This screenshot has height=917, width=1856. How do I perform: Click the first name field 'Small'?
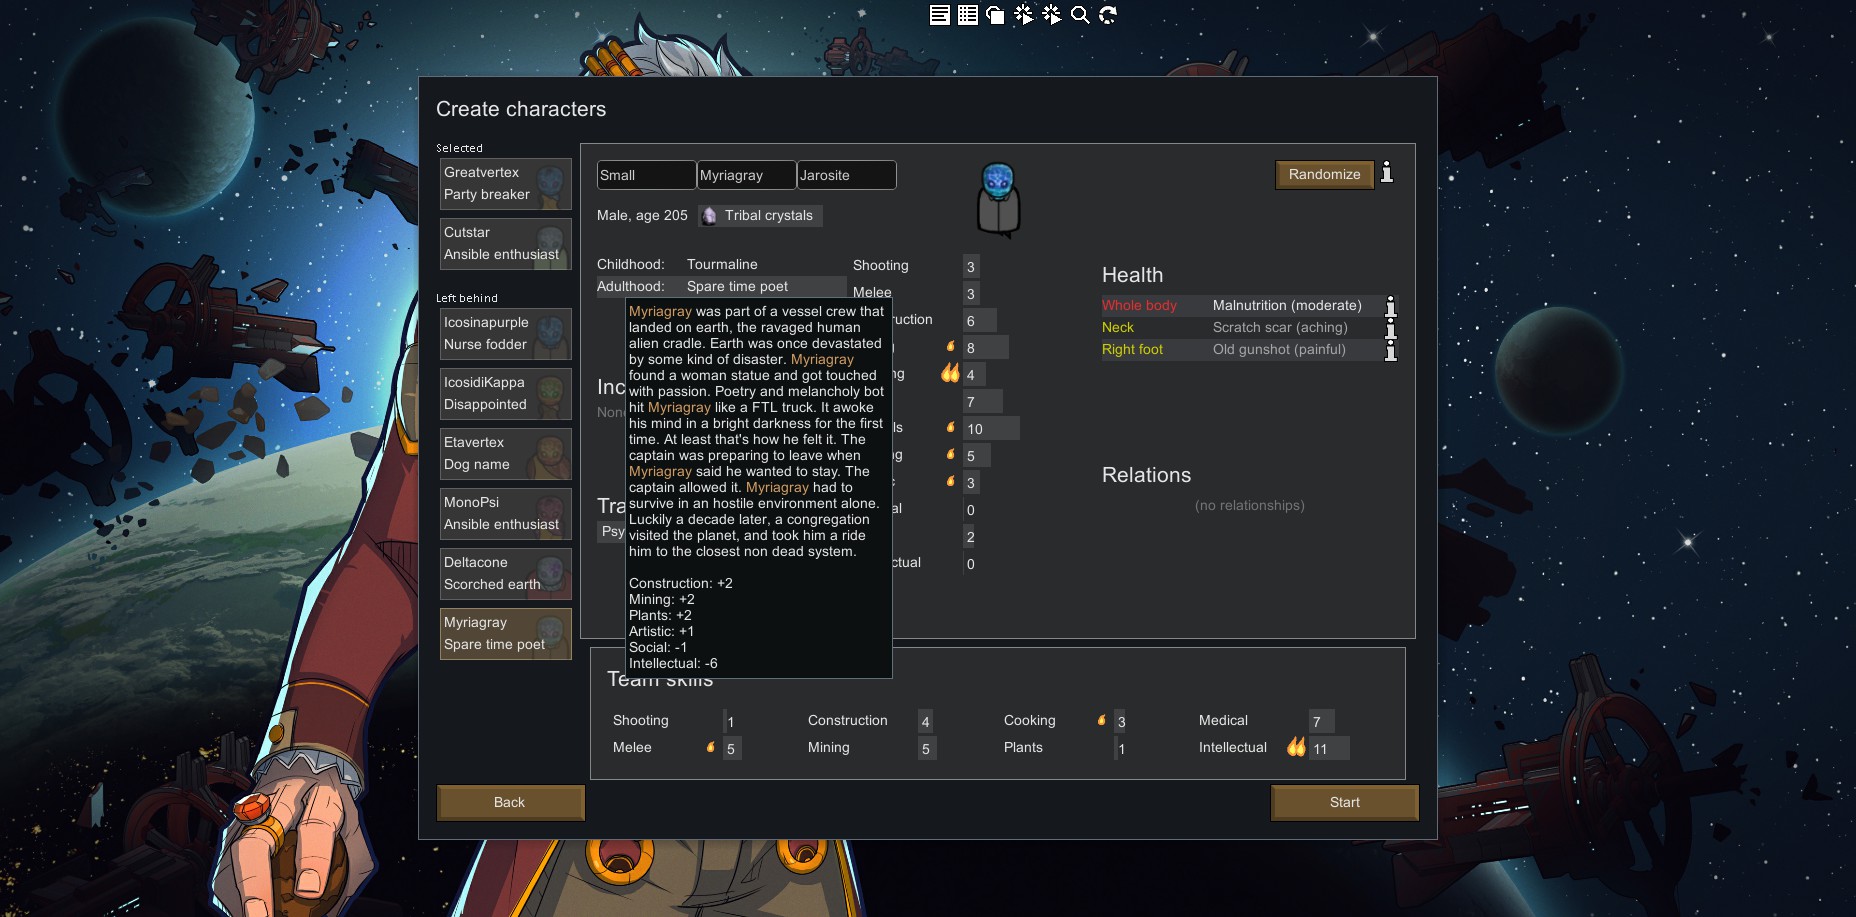[646, 175]
